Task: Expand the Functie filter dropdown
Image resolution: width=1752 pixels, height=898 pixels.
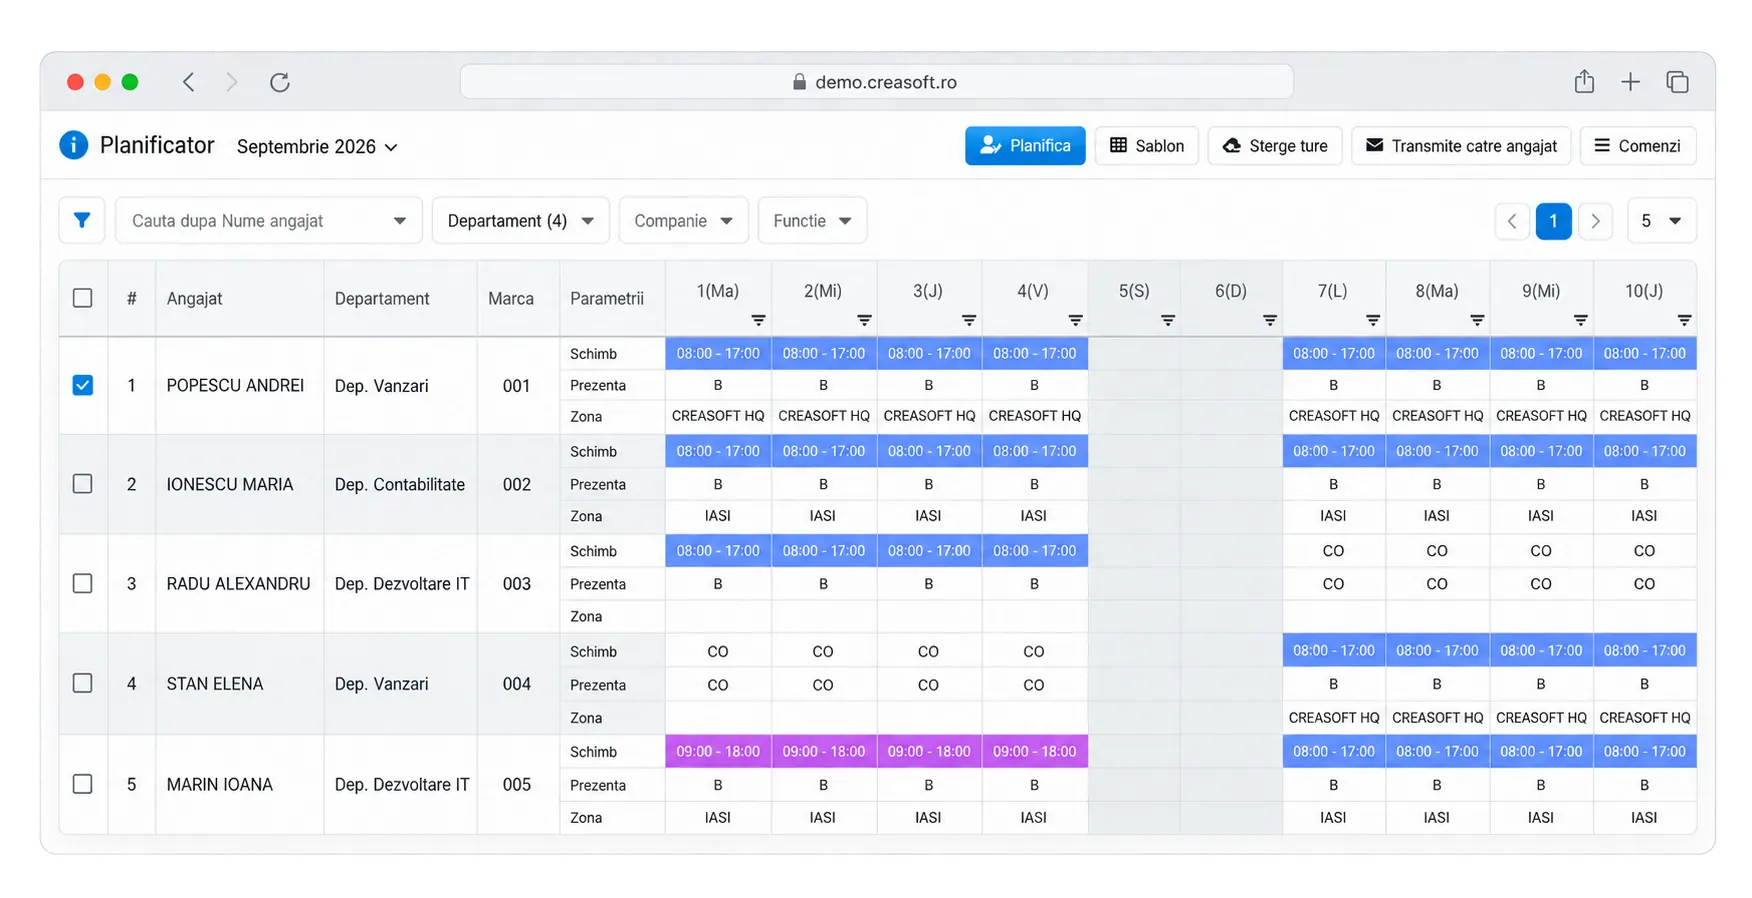Action: (812, 221)
